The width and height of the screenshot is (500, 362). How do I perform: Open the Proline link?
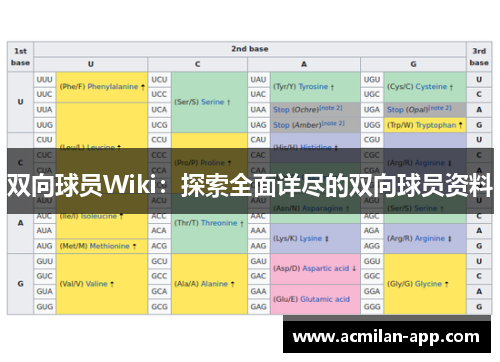[213, 163]
